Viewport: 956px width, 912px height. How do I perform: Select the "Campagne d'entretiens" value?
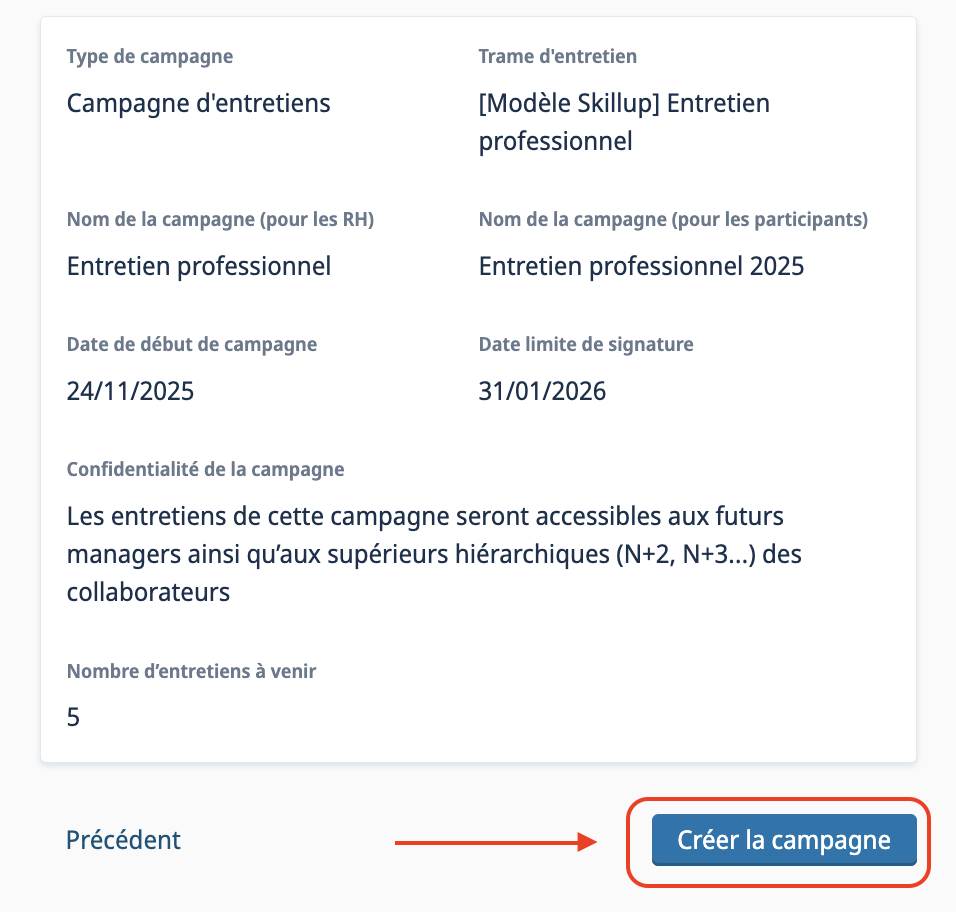198,103
